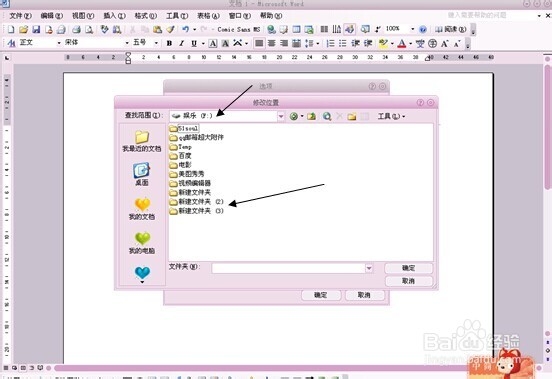This screenshot has height=379, width=552.
Task: Click 取消 in the 选项 dialog behind
Action: click(x=364, y=295)
